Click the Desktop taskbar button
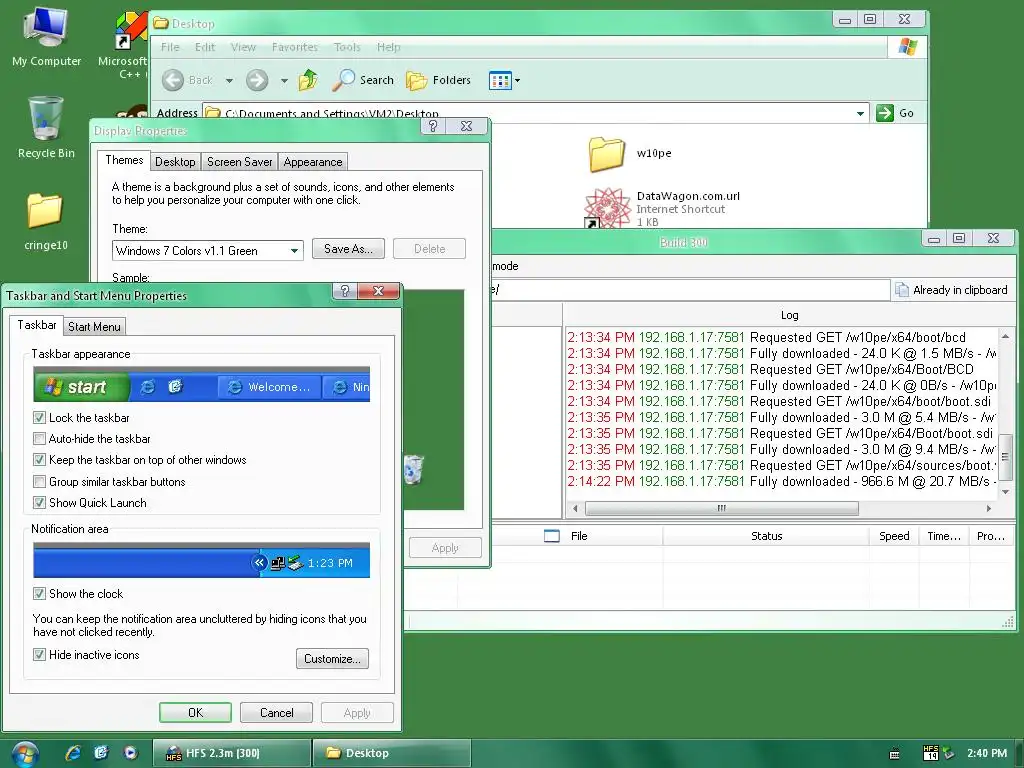This screenshot has width=1024, height=768. 392,753
